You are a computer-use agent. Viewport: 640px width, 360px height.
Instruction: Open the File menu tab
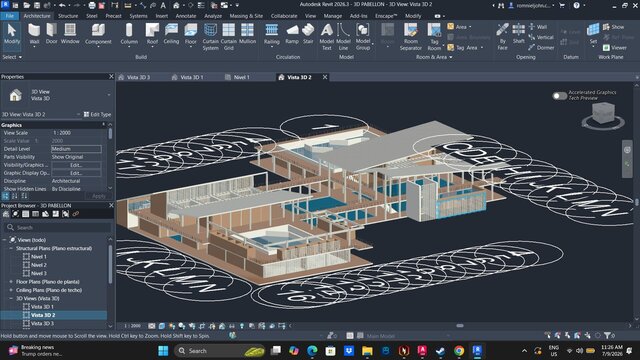click(x=9, y=16)
